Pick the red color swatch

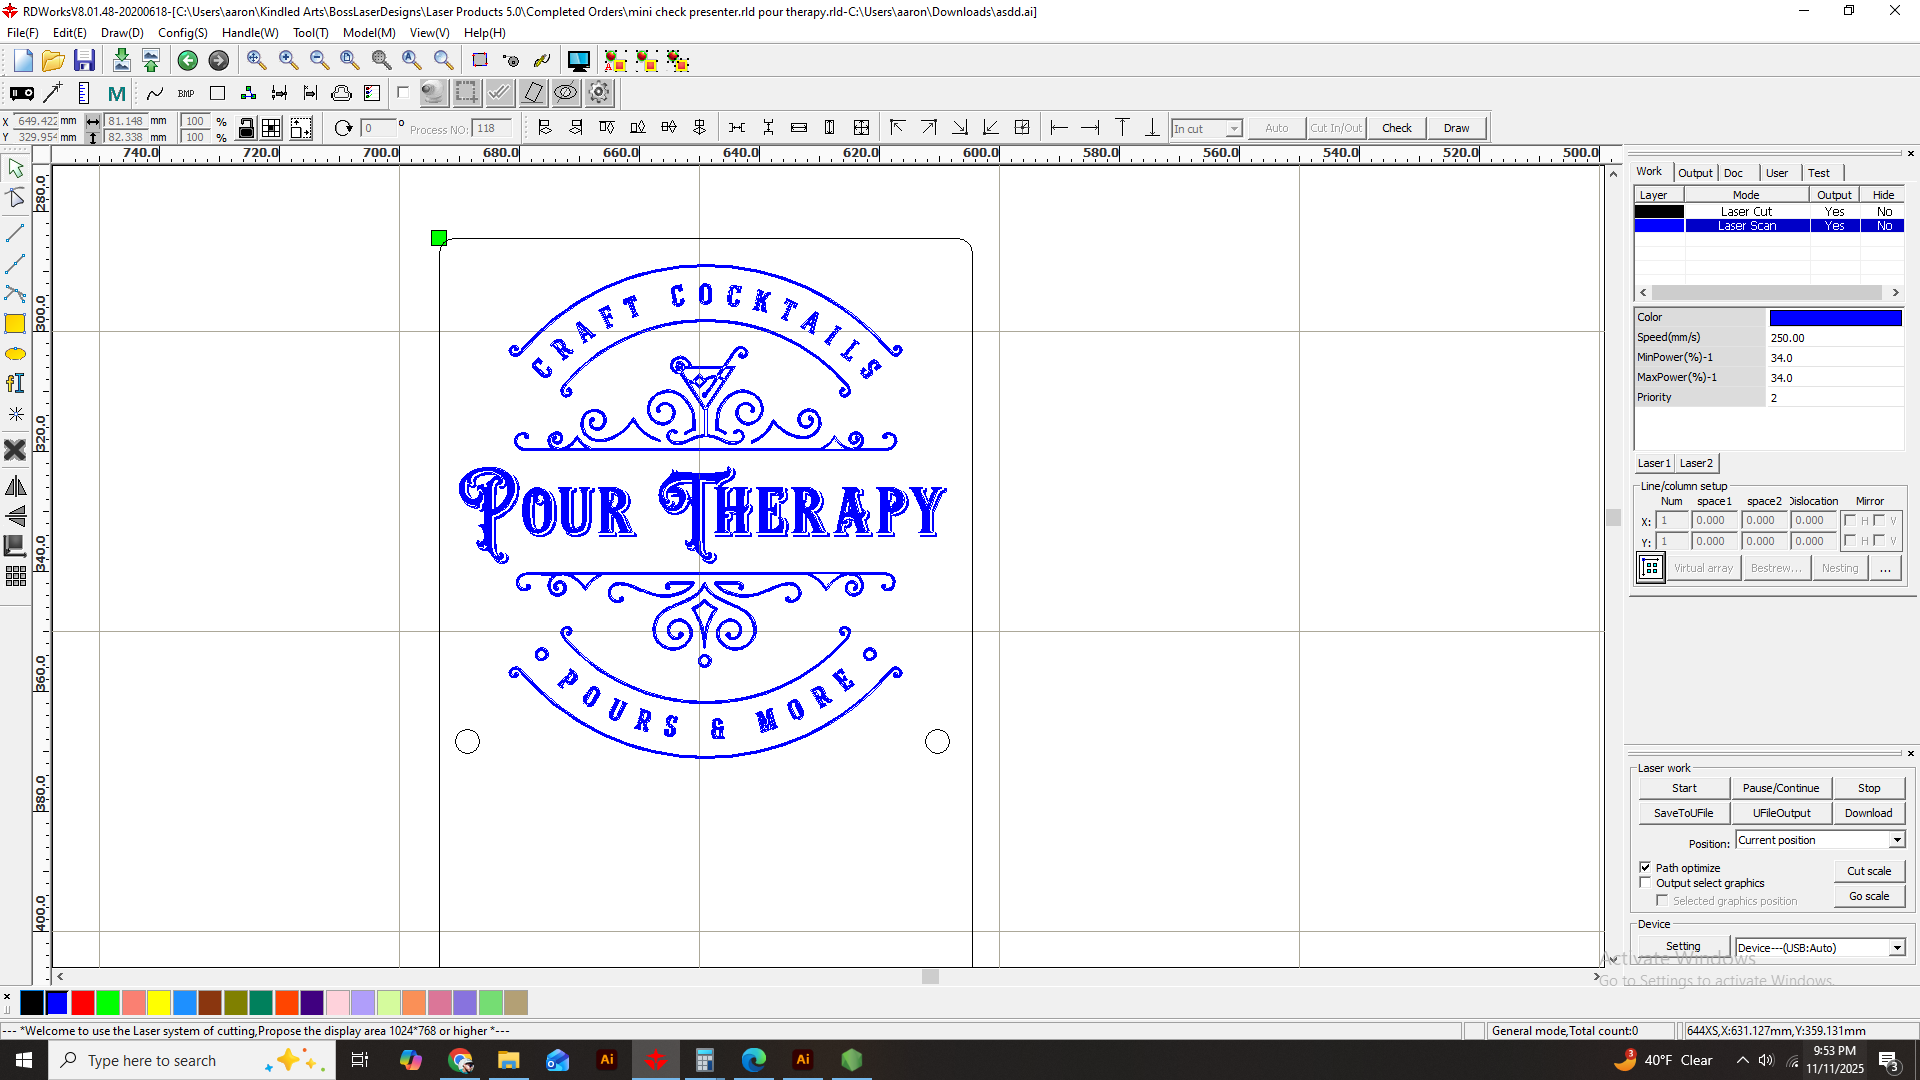point(83,1002)
